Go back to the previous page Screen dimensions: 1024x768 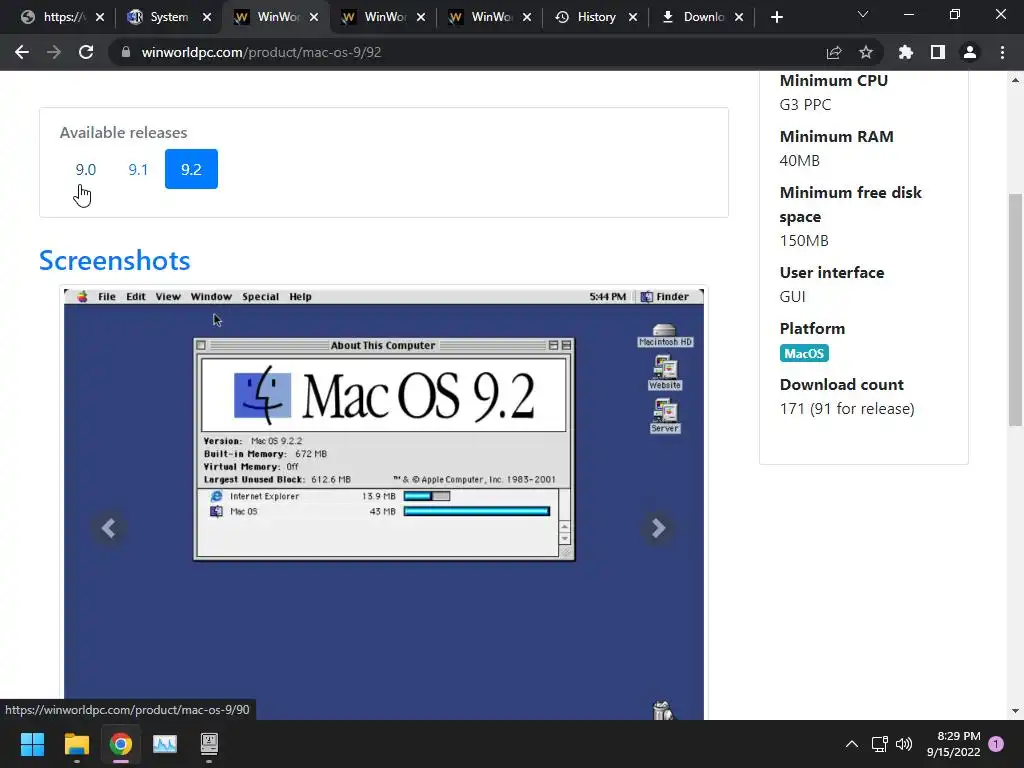(22, 52)
